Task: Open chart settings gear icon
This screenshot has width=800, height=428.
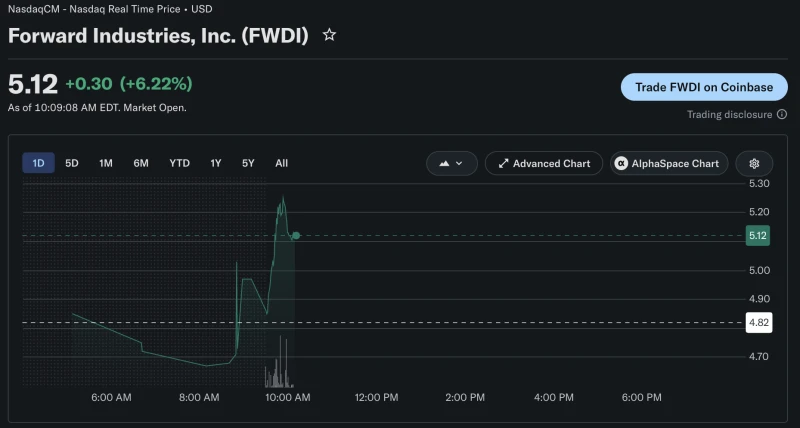Action: tap(754, 163)
